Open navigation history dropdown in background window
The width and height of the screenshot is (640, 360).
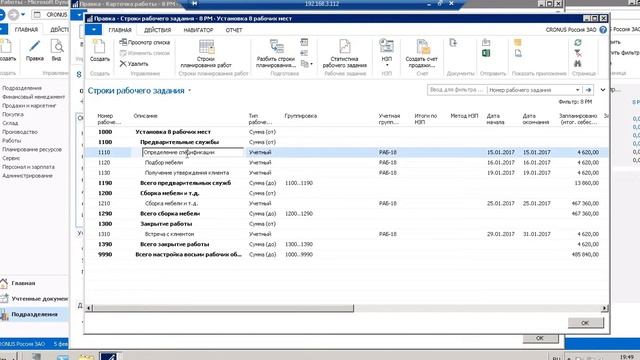tap(23, 15)
